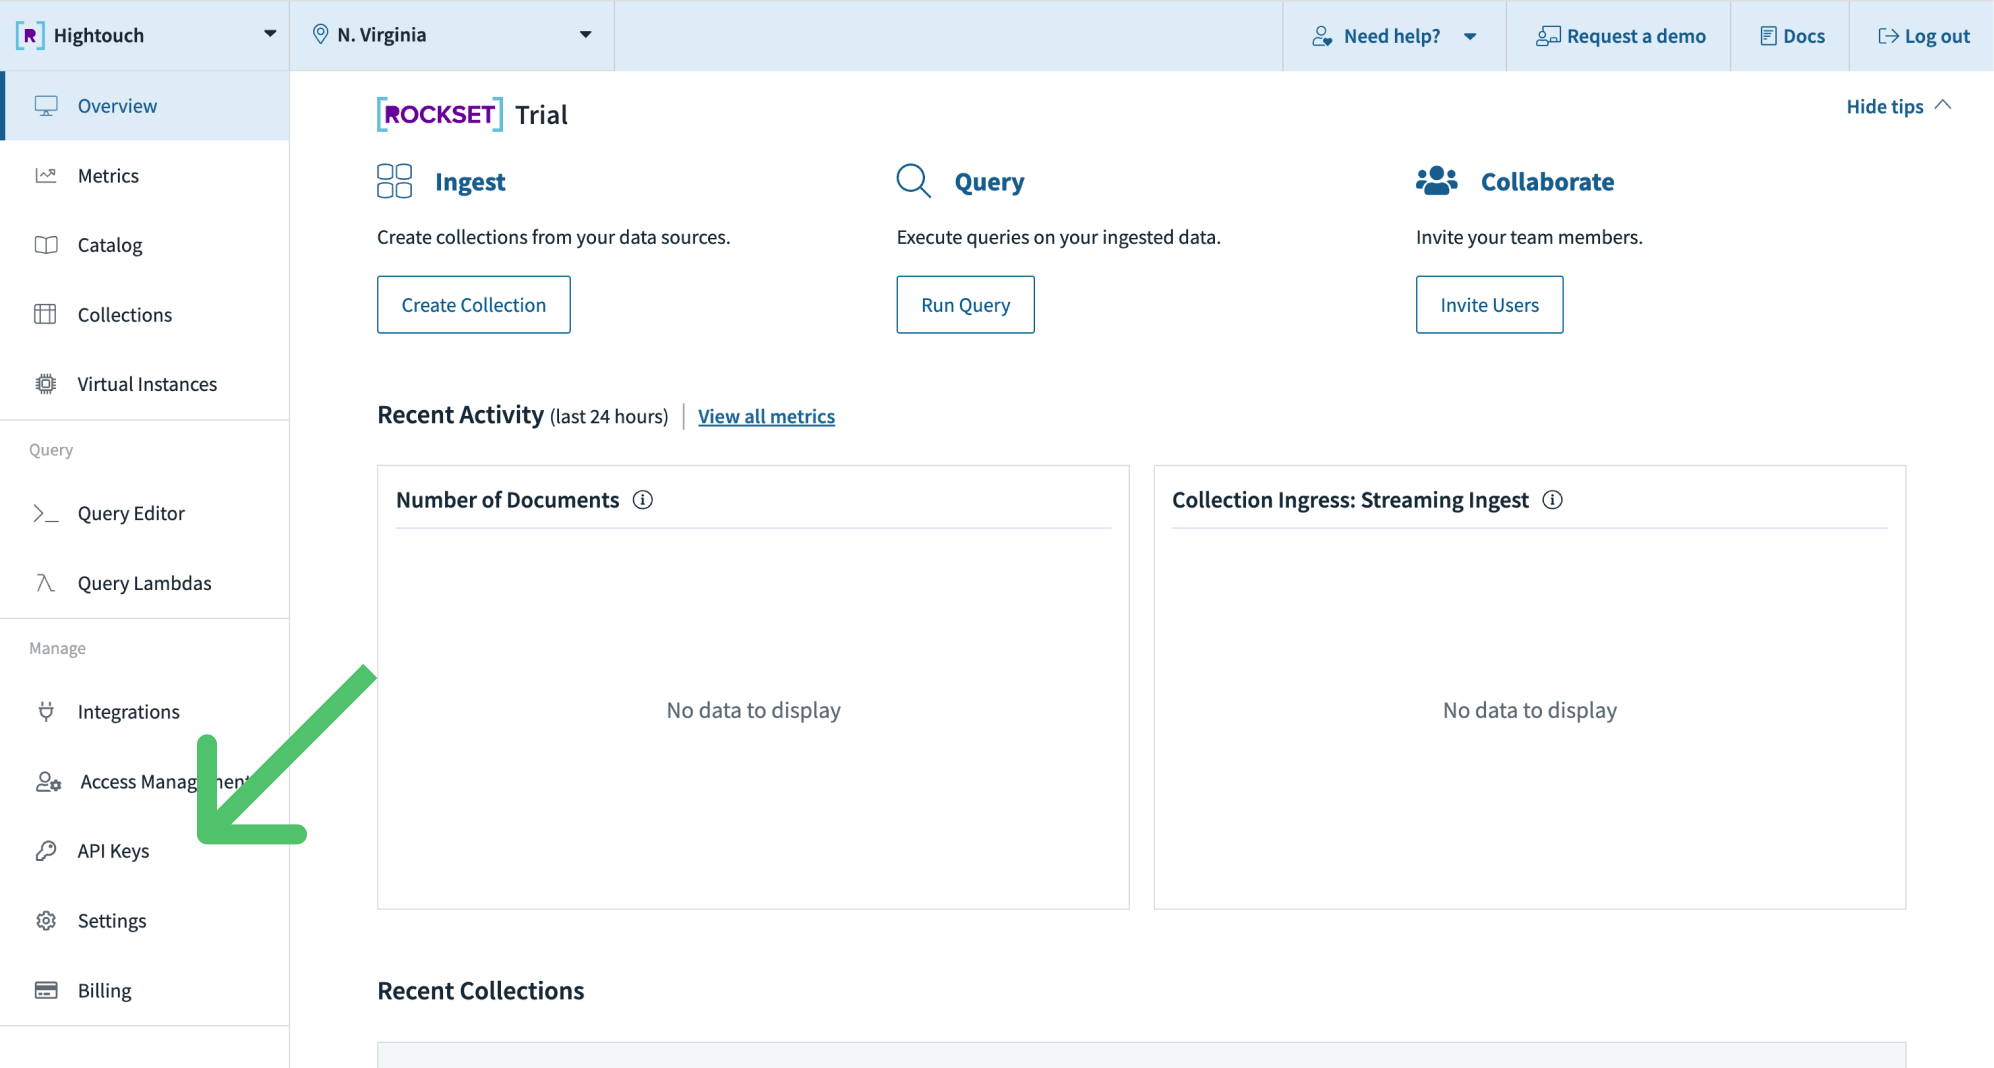
Task: Click the API Keys key icon
Action: pos(46,851)
